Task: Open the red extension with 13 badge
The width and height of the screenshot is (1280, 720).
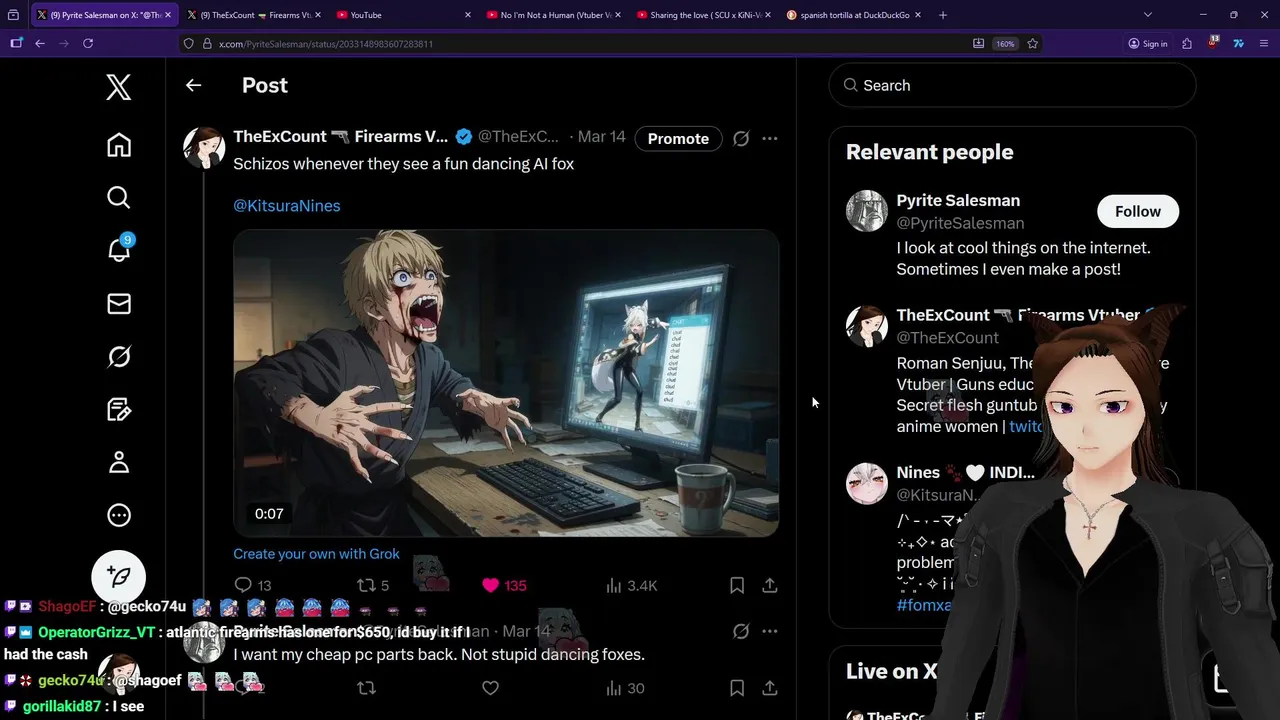Action: click(1212, 43)
